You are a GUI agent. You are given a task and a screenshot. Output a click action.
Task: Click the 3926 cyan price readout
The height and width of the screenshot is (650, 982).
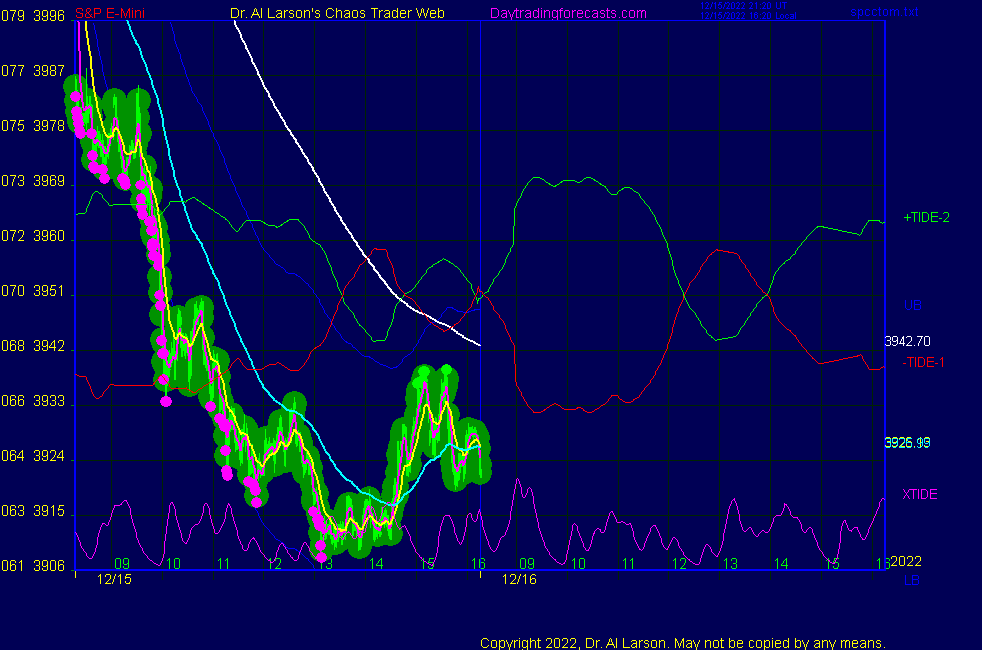(907, 442)
